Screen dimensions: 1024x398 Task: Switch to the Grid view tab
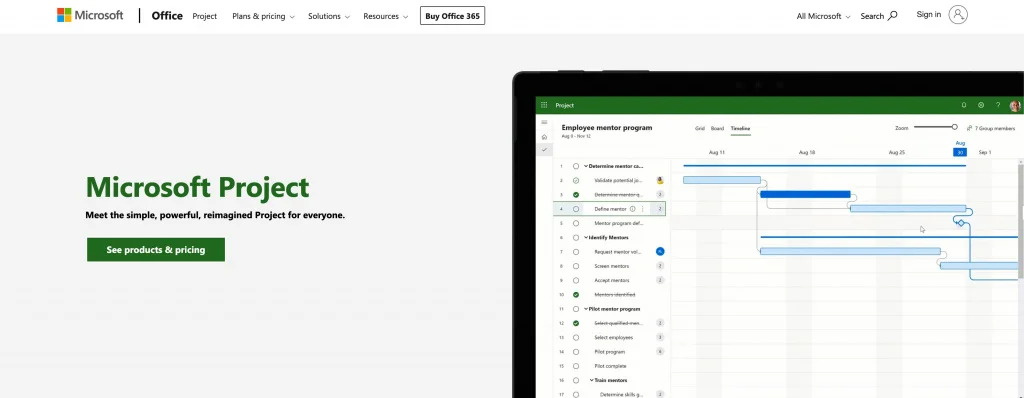pyautogui.click(x=699, y=129)
